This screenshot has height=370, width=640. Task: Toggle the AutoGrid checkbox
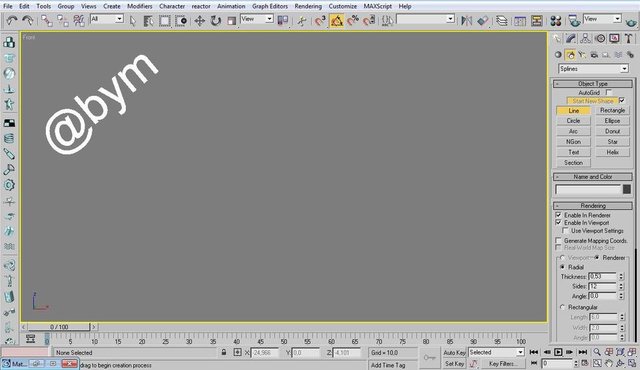tap(609, 93)
